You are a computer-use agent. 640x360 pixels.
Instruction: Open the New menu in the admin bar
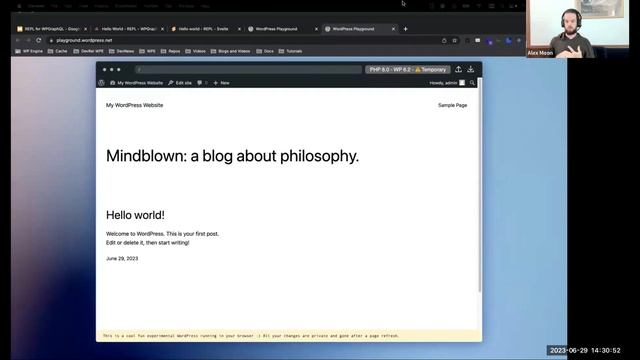click(x=222, y=83)
